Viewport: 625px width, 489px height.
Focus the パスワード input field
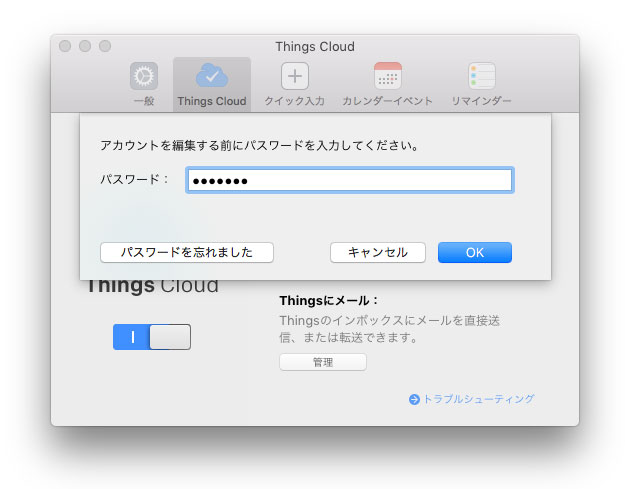point(350,180)
